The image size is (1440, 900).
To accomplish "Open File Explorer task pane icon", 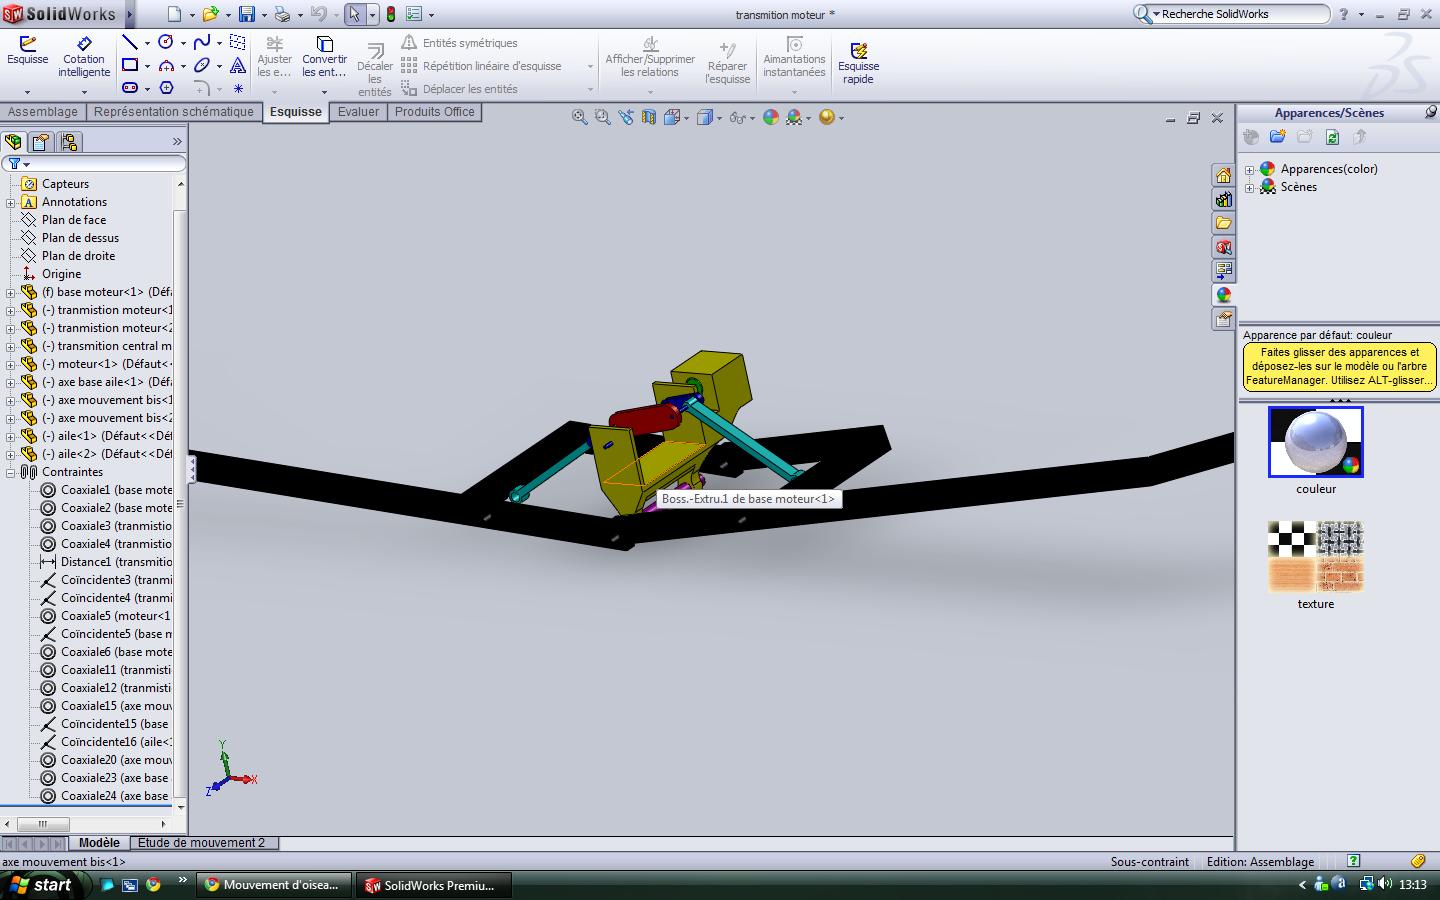I will [x=1223, y=223].
